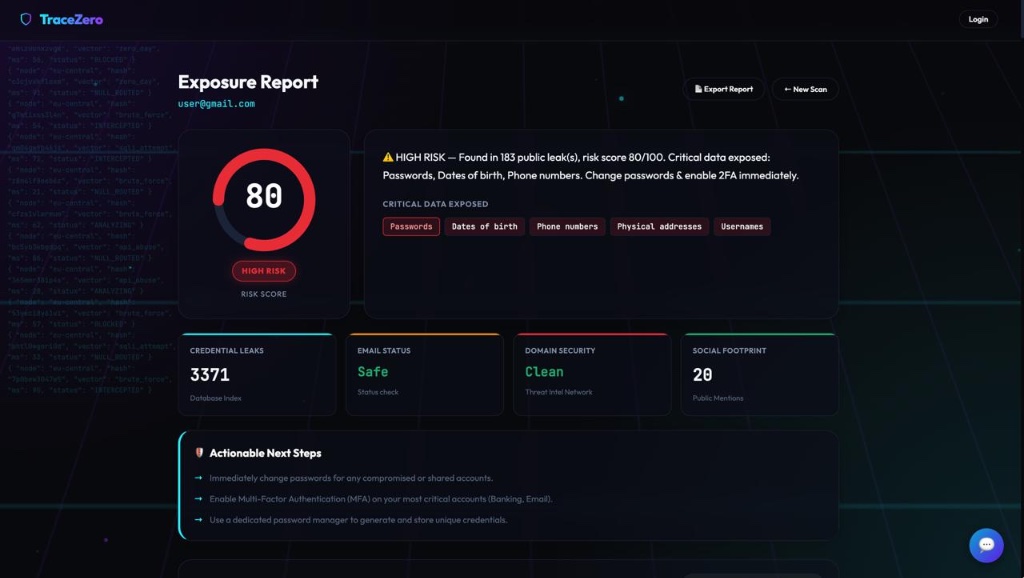This screenshot has height=578, width=1024.
Task: Select the Physical addresses tag
Action: (x=659, y=227)
